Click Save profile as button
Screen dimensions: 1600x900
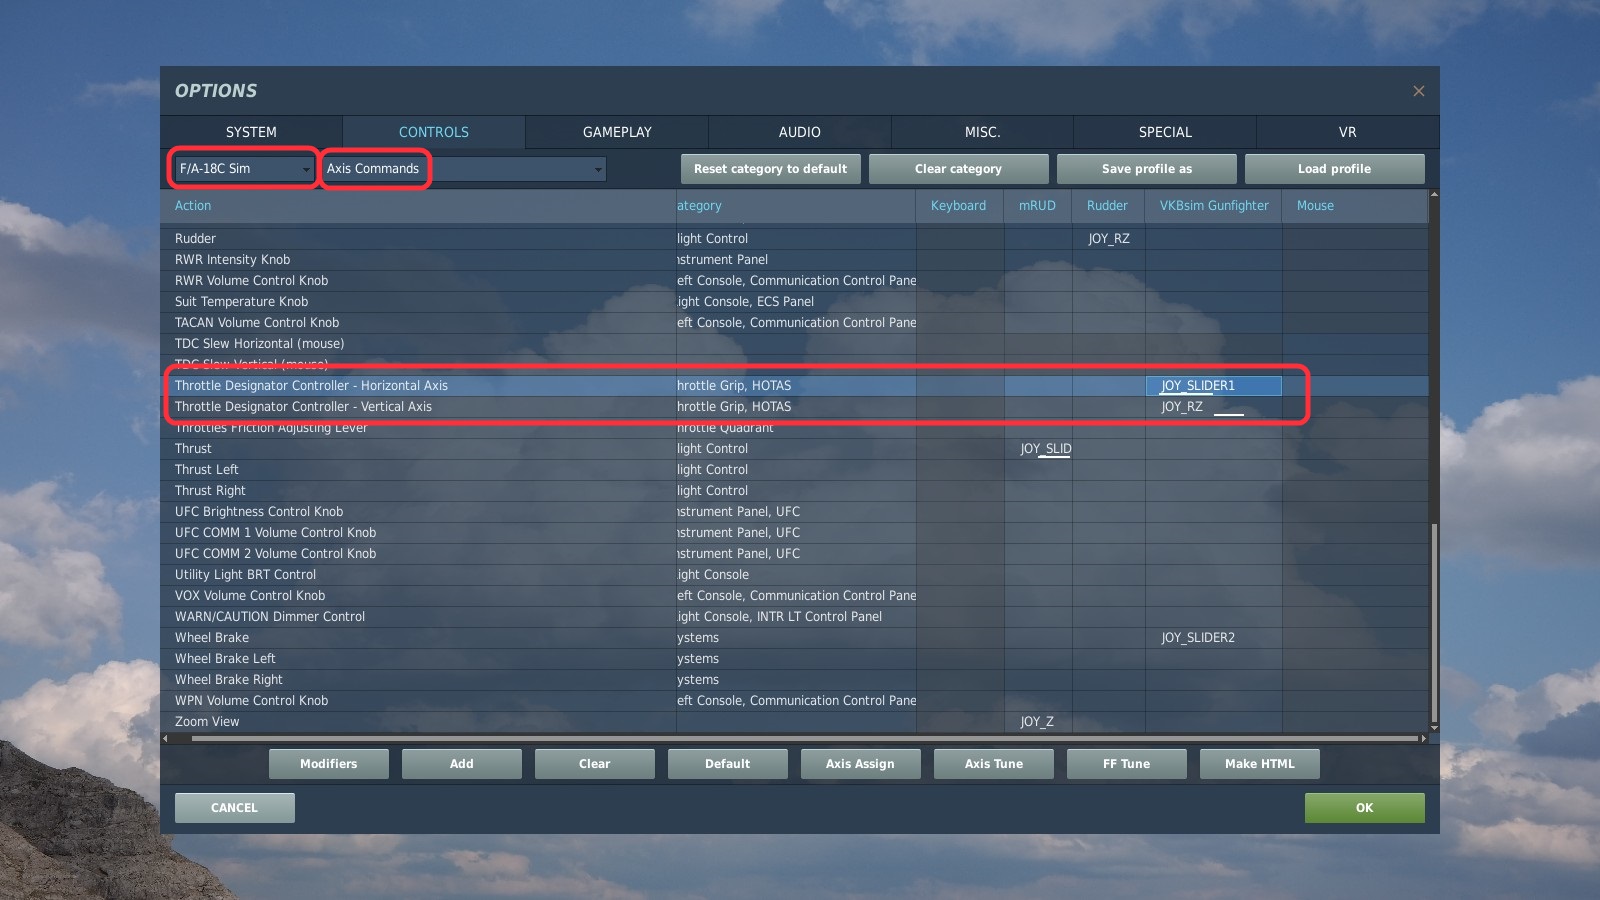[1146, 169]
